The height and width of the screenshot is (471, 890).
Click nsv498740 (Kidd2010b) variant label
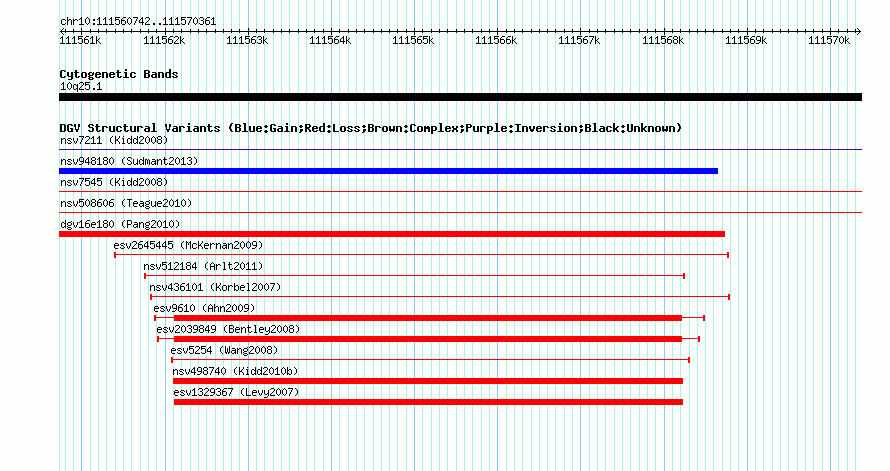tap(236, 371)
